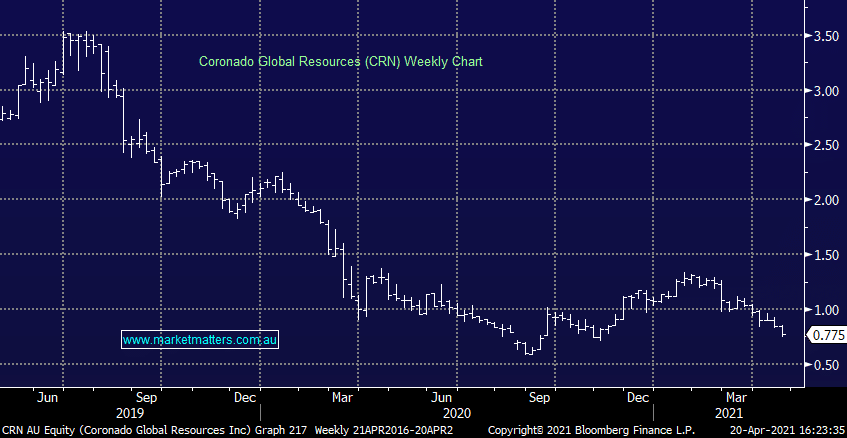
Task: Select the 2020 year label
Action: click(456, 413)
